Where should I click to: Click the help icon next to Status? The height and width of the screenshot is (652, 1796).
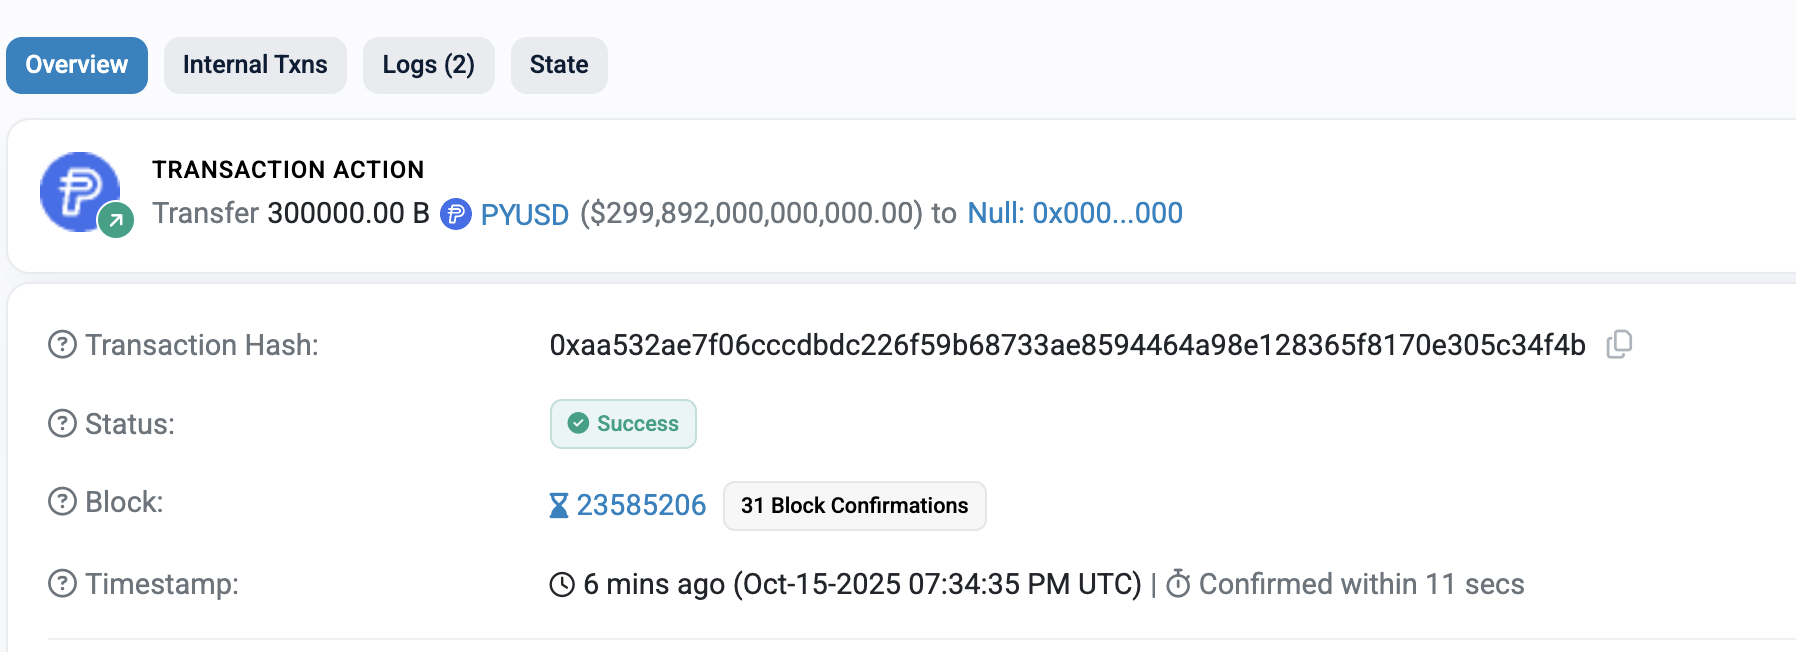tap(62, 424)
